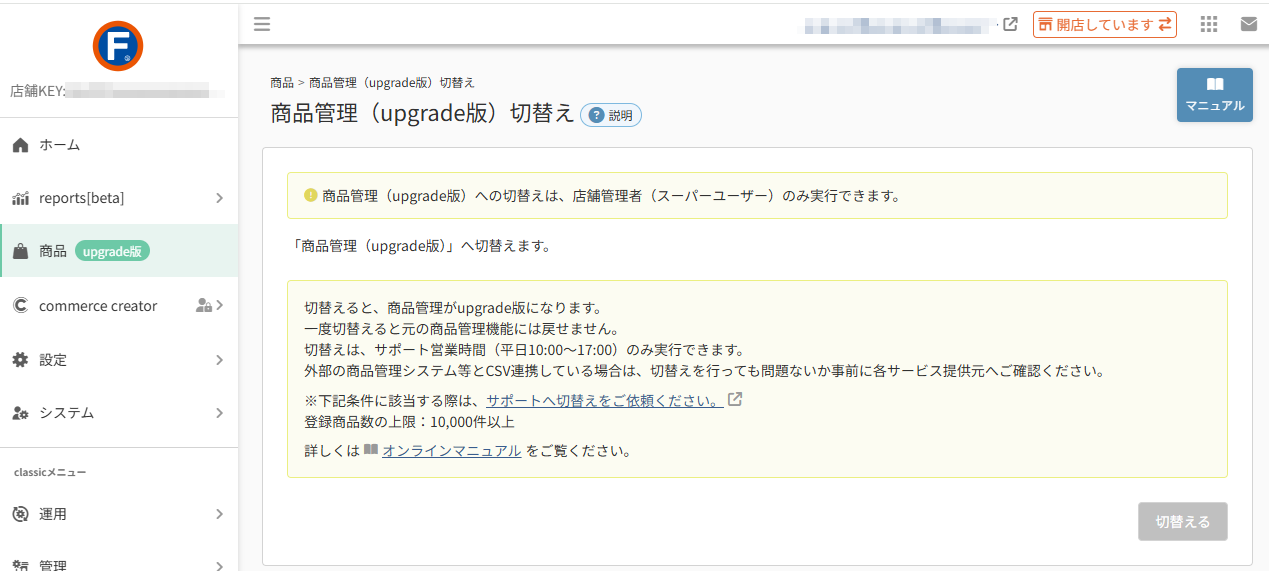Viewport: 1269px width, 571px height.
Task: Click the external link icon beside shop URL
Action: click(x=1010, y=24)
